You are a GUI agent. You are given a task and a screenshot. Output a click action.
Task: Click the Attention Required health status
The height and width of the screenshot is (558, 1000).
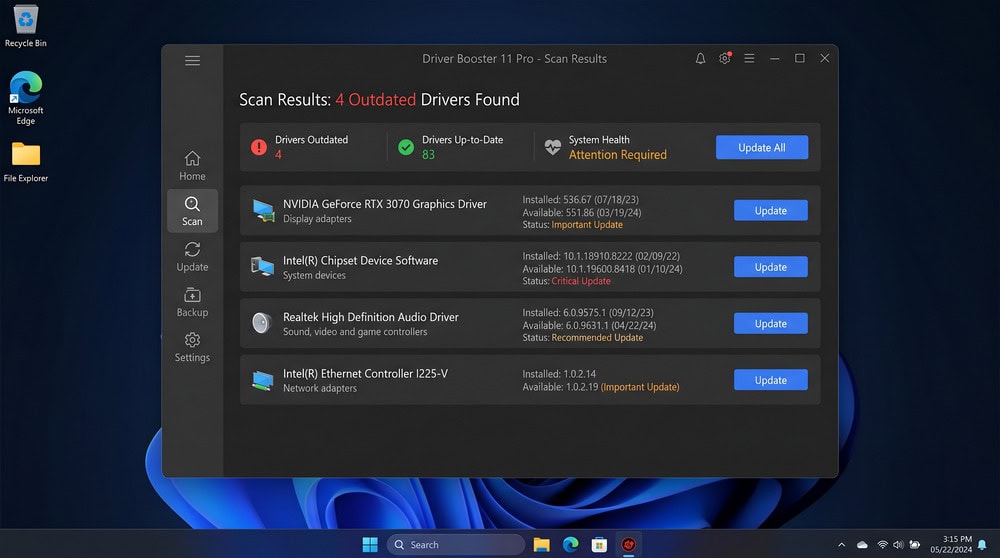[x=617, y=155]
